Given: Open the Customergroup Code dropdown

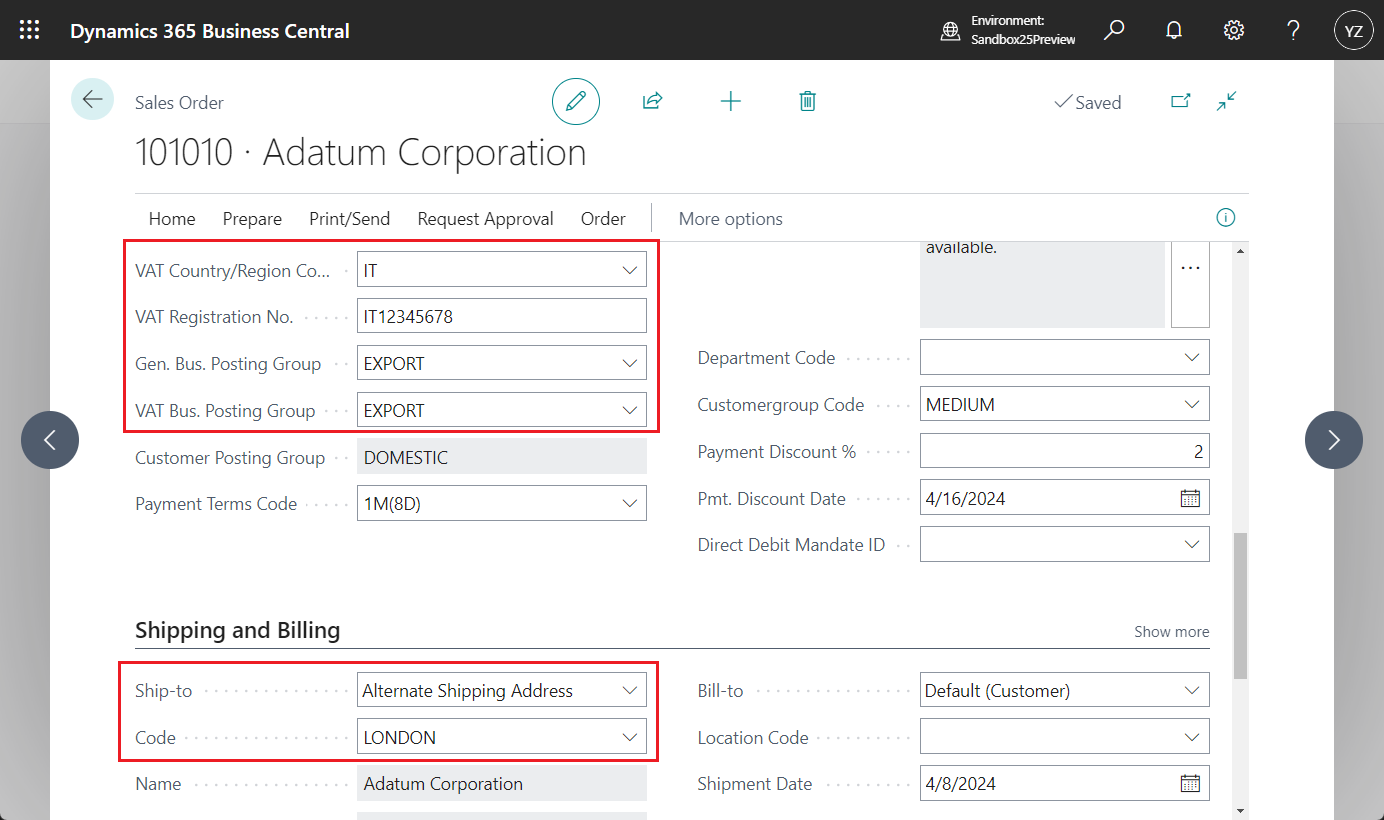Looking at the screenshot, I should pyautogui.click(x=1191, y=403).
